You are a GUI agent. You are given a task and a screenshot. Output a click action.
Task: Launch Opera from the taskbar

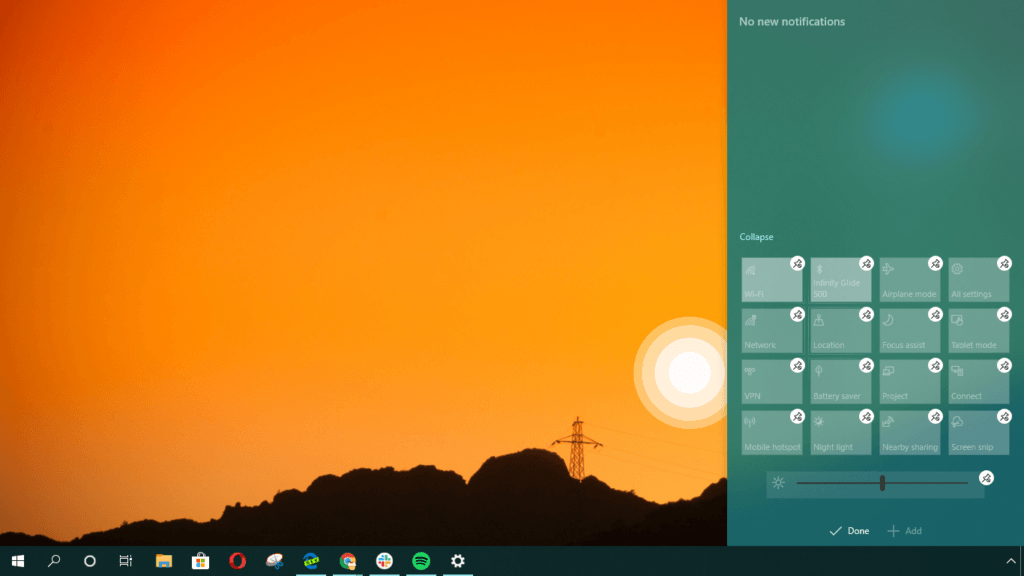point(236,562)
